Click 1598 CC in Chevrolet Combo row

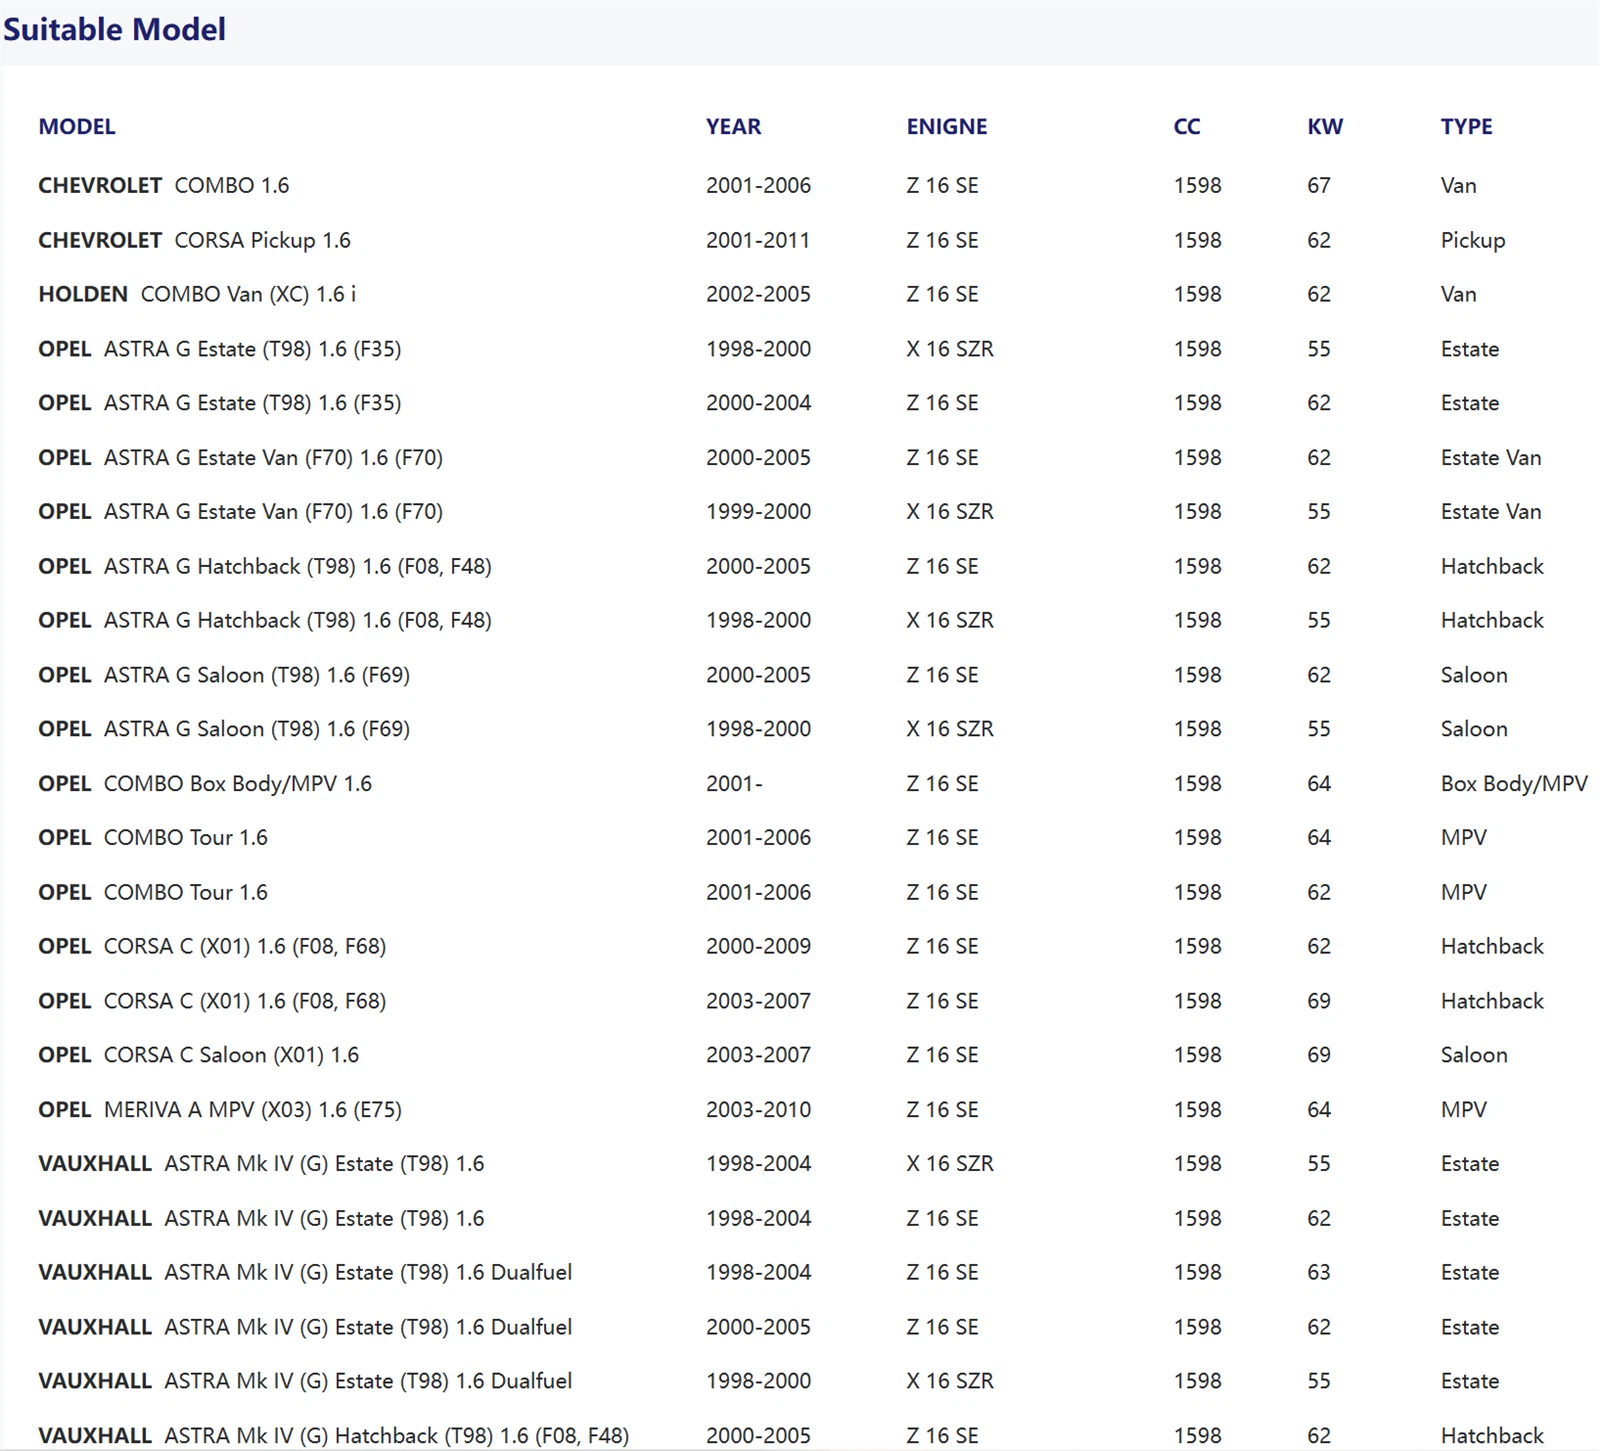(1198, 186)
